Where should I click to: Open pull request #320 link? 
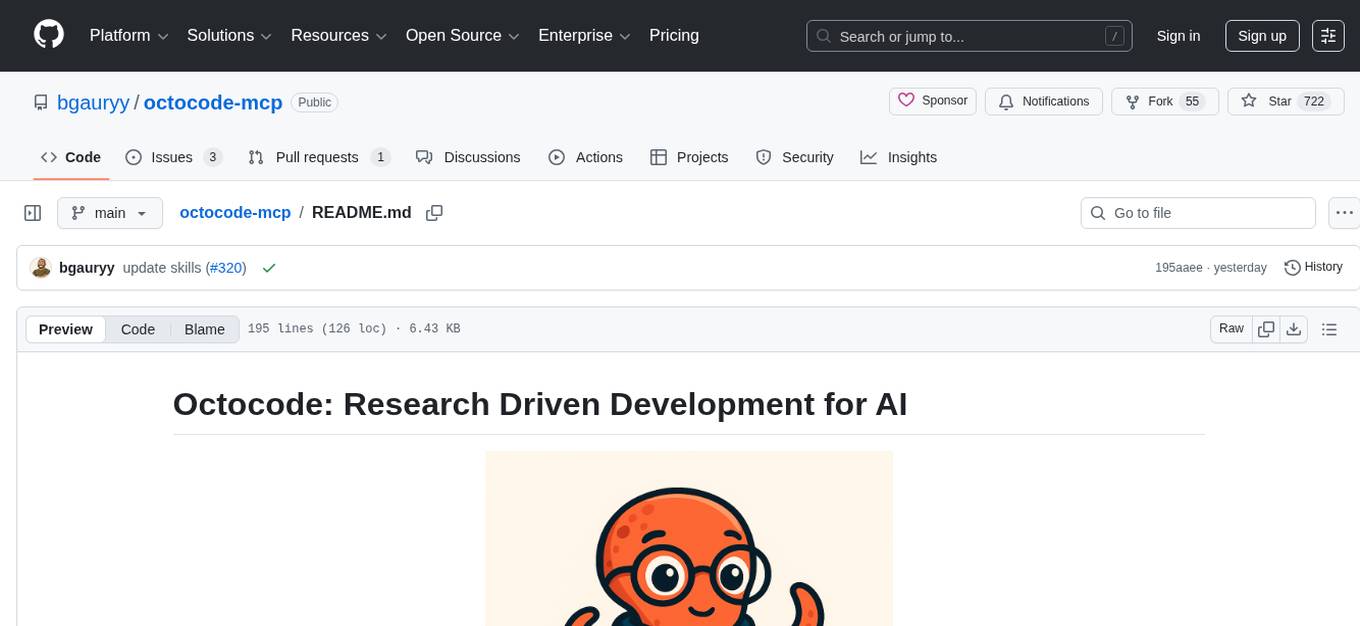click(226, 267)
